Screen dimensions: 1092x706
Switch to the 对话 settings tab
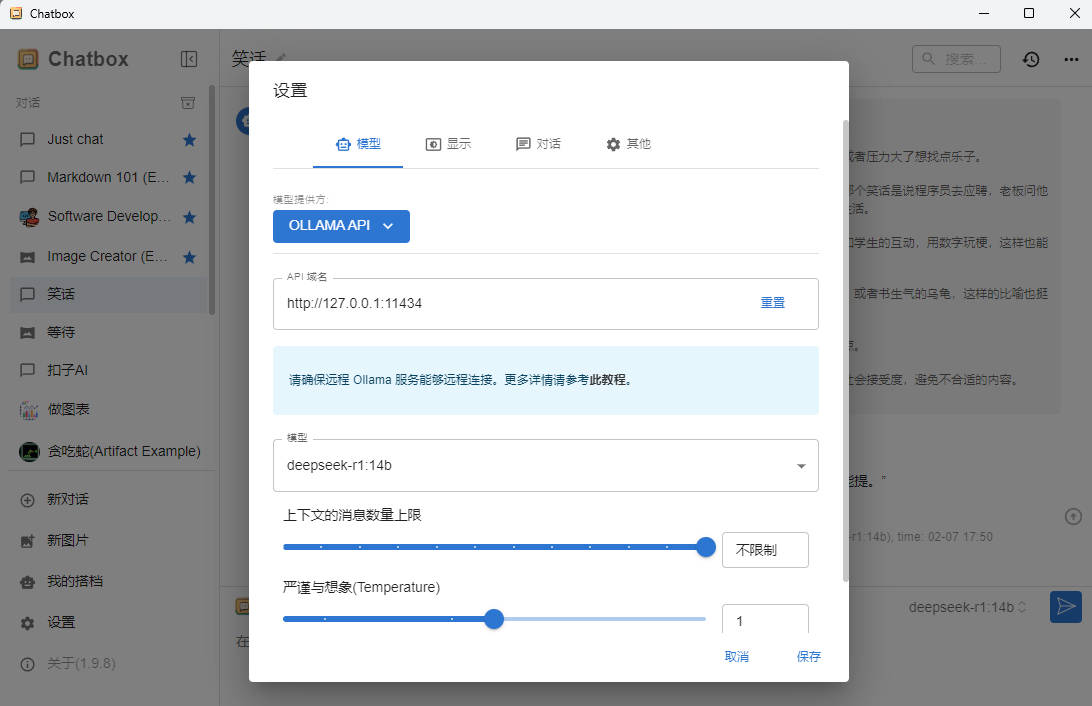(538, 144)
